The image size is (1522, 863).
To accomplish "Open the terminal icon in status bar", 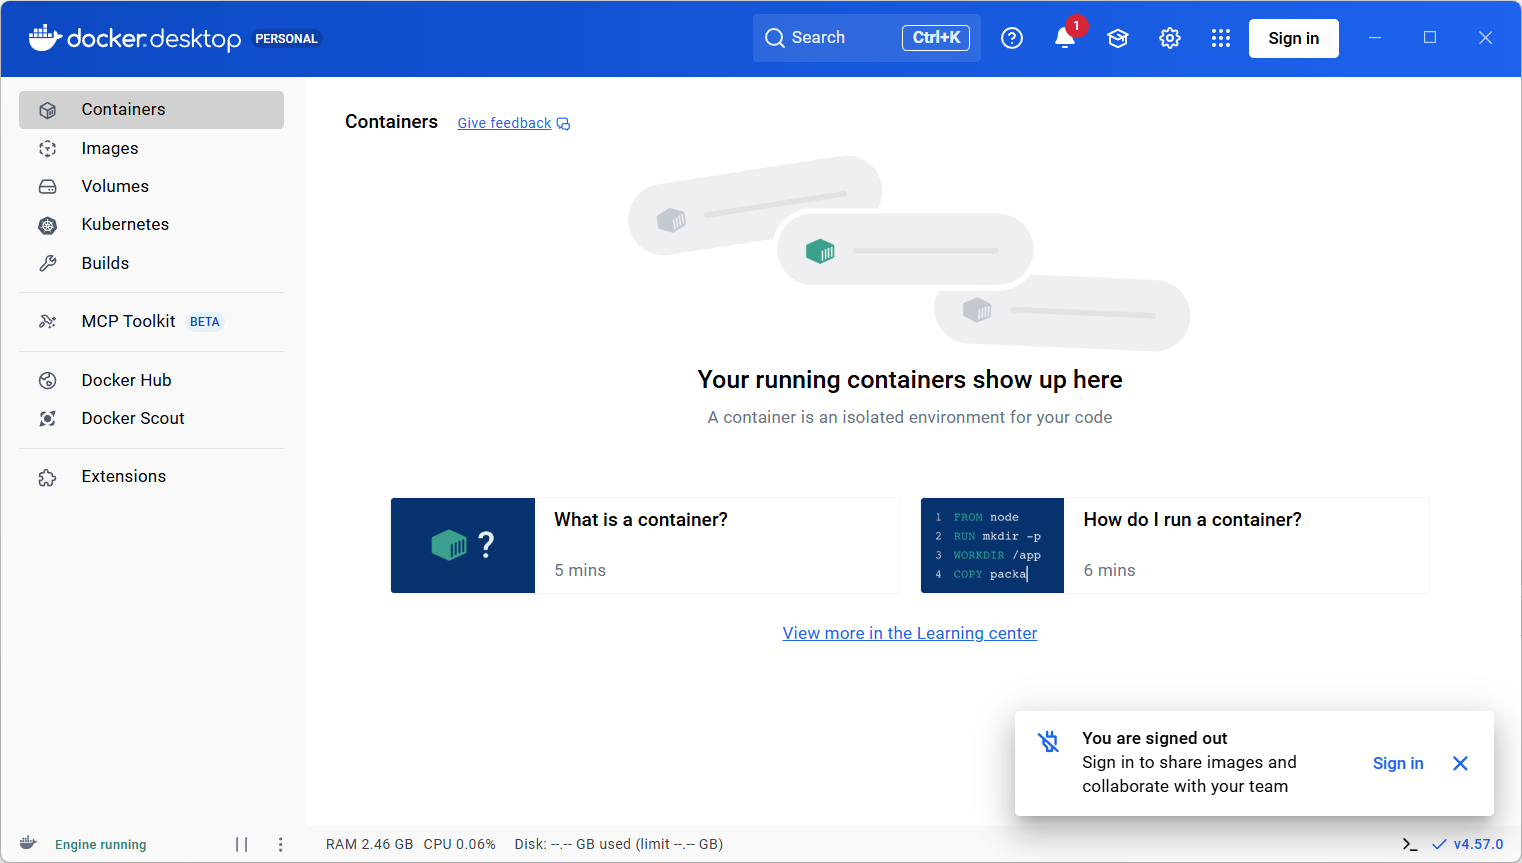I will (1410, 844).
